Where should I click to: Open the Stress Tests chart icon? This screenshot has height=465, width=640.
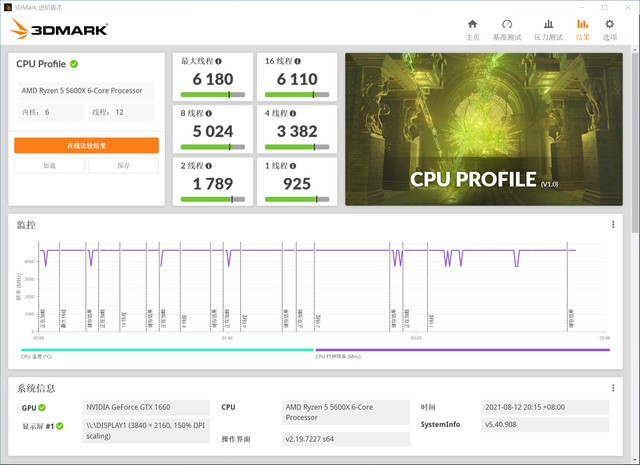[x=549, y=24]
